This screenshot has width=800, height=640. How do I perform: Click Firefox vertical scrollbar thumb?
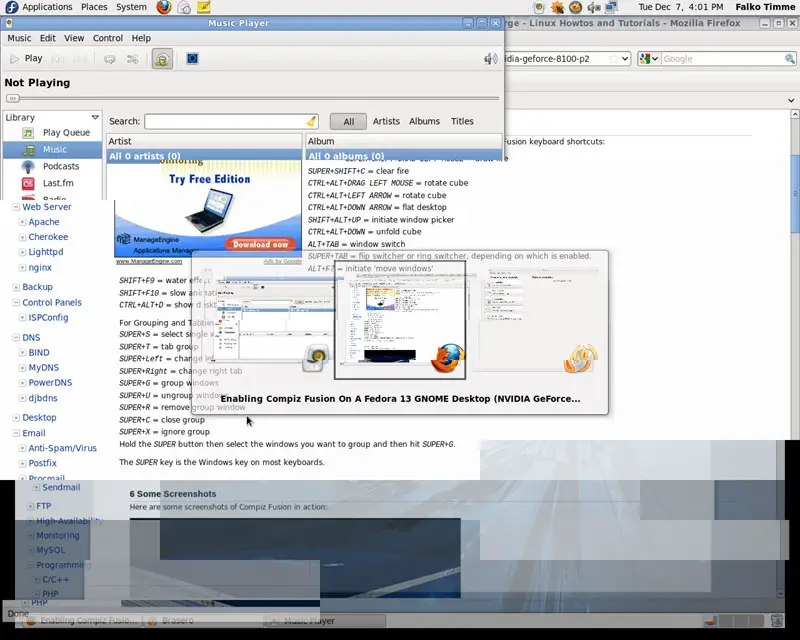pos(795,194)
